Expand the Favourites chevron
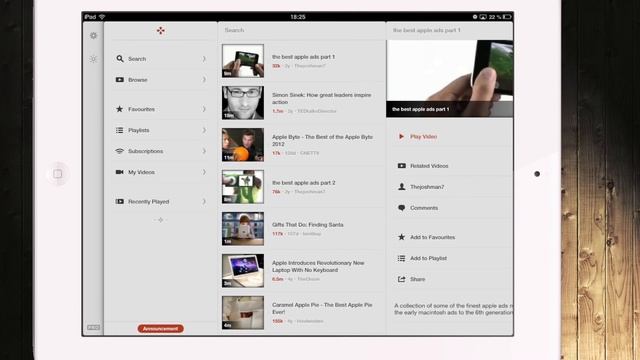 coord(204,109)
